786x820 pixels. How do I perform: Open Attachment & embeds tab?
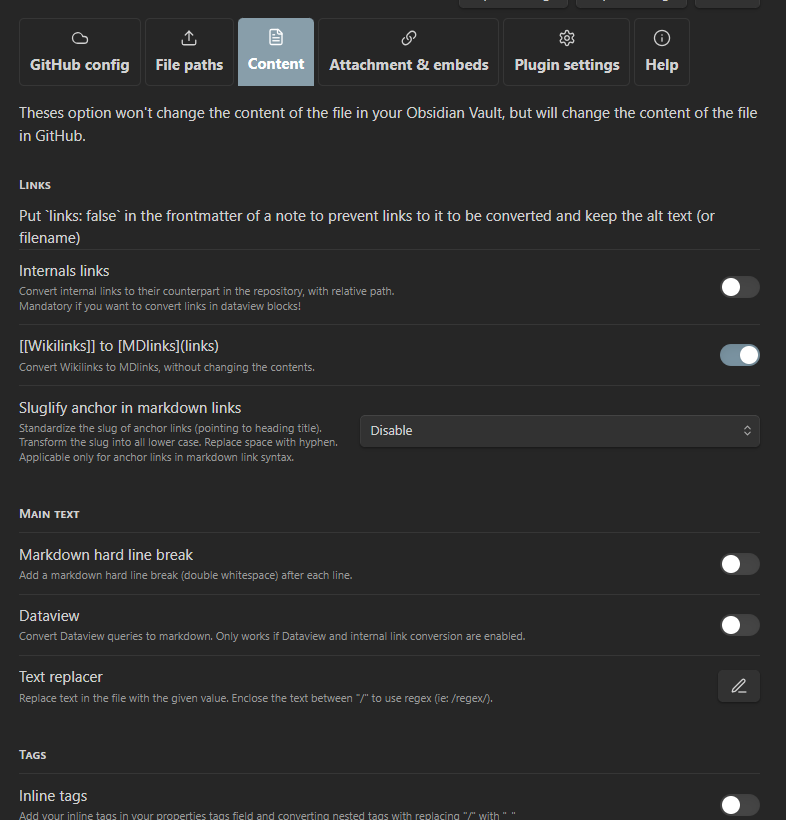(x=408, y=52)
